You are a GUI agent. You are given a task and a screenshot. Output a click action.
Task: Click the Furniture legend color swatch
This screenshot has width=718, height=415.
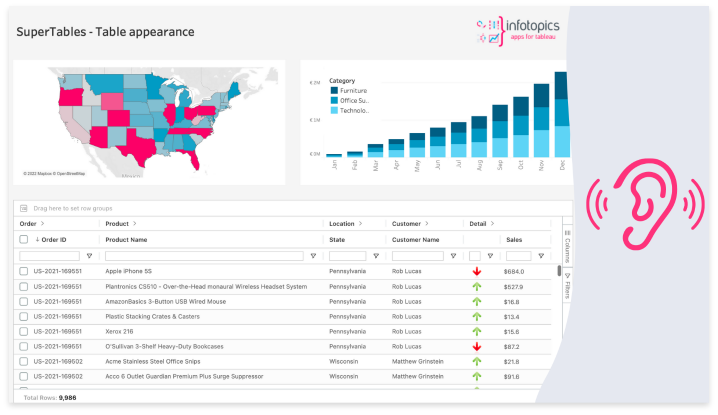(x=335, y=90)
